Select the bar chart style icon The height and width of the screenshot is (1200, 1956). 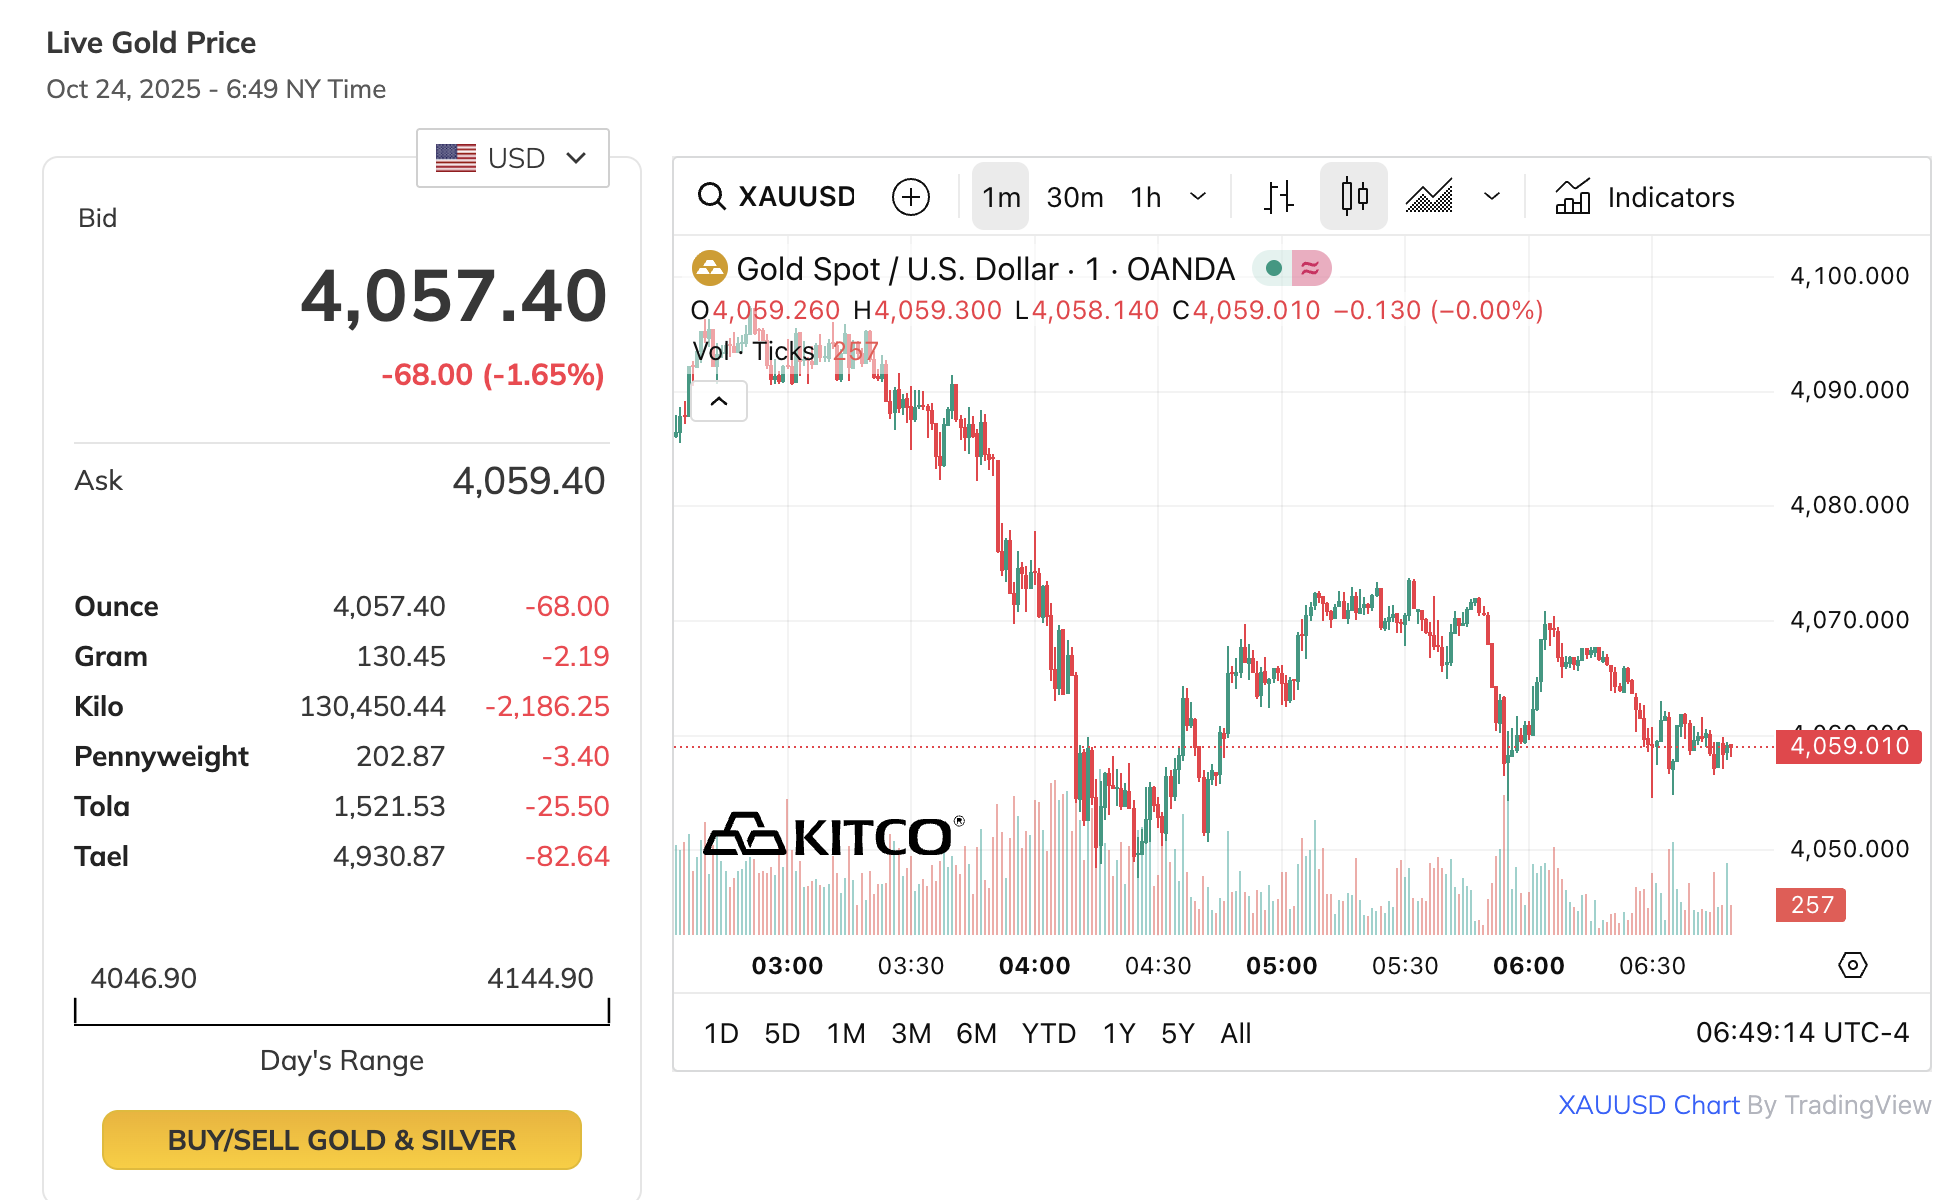1278,197
